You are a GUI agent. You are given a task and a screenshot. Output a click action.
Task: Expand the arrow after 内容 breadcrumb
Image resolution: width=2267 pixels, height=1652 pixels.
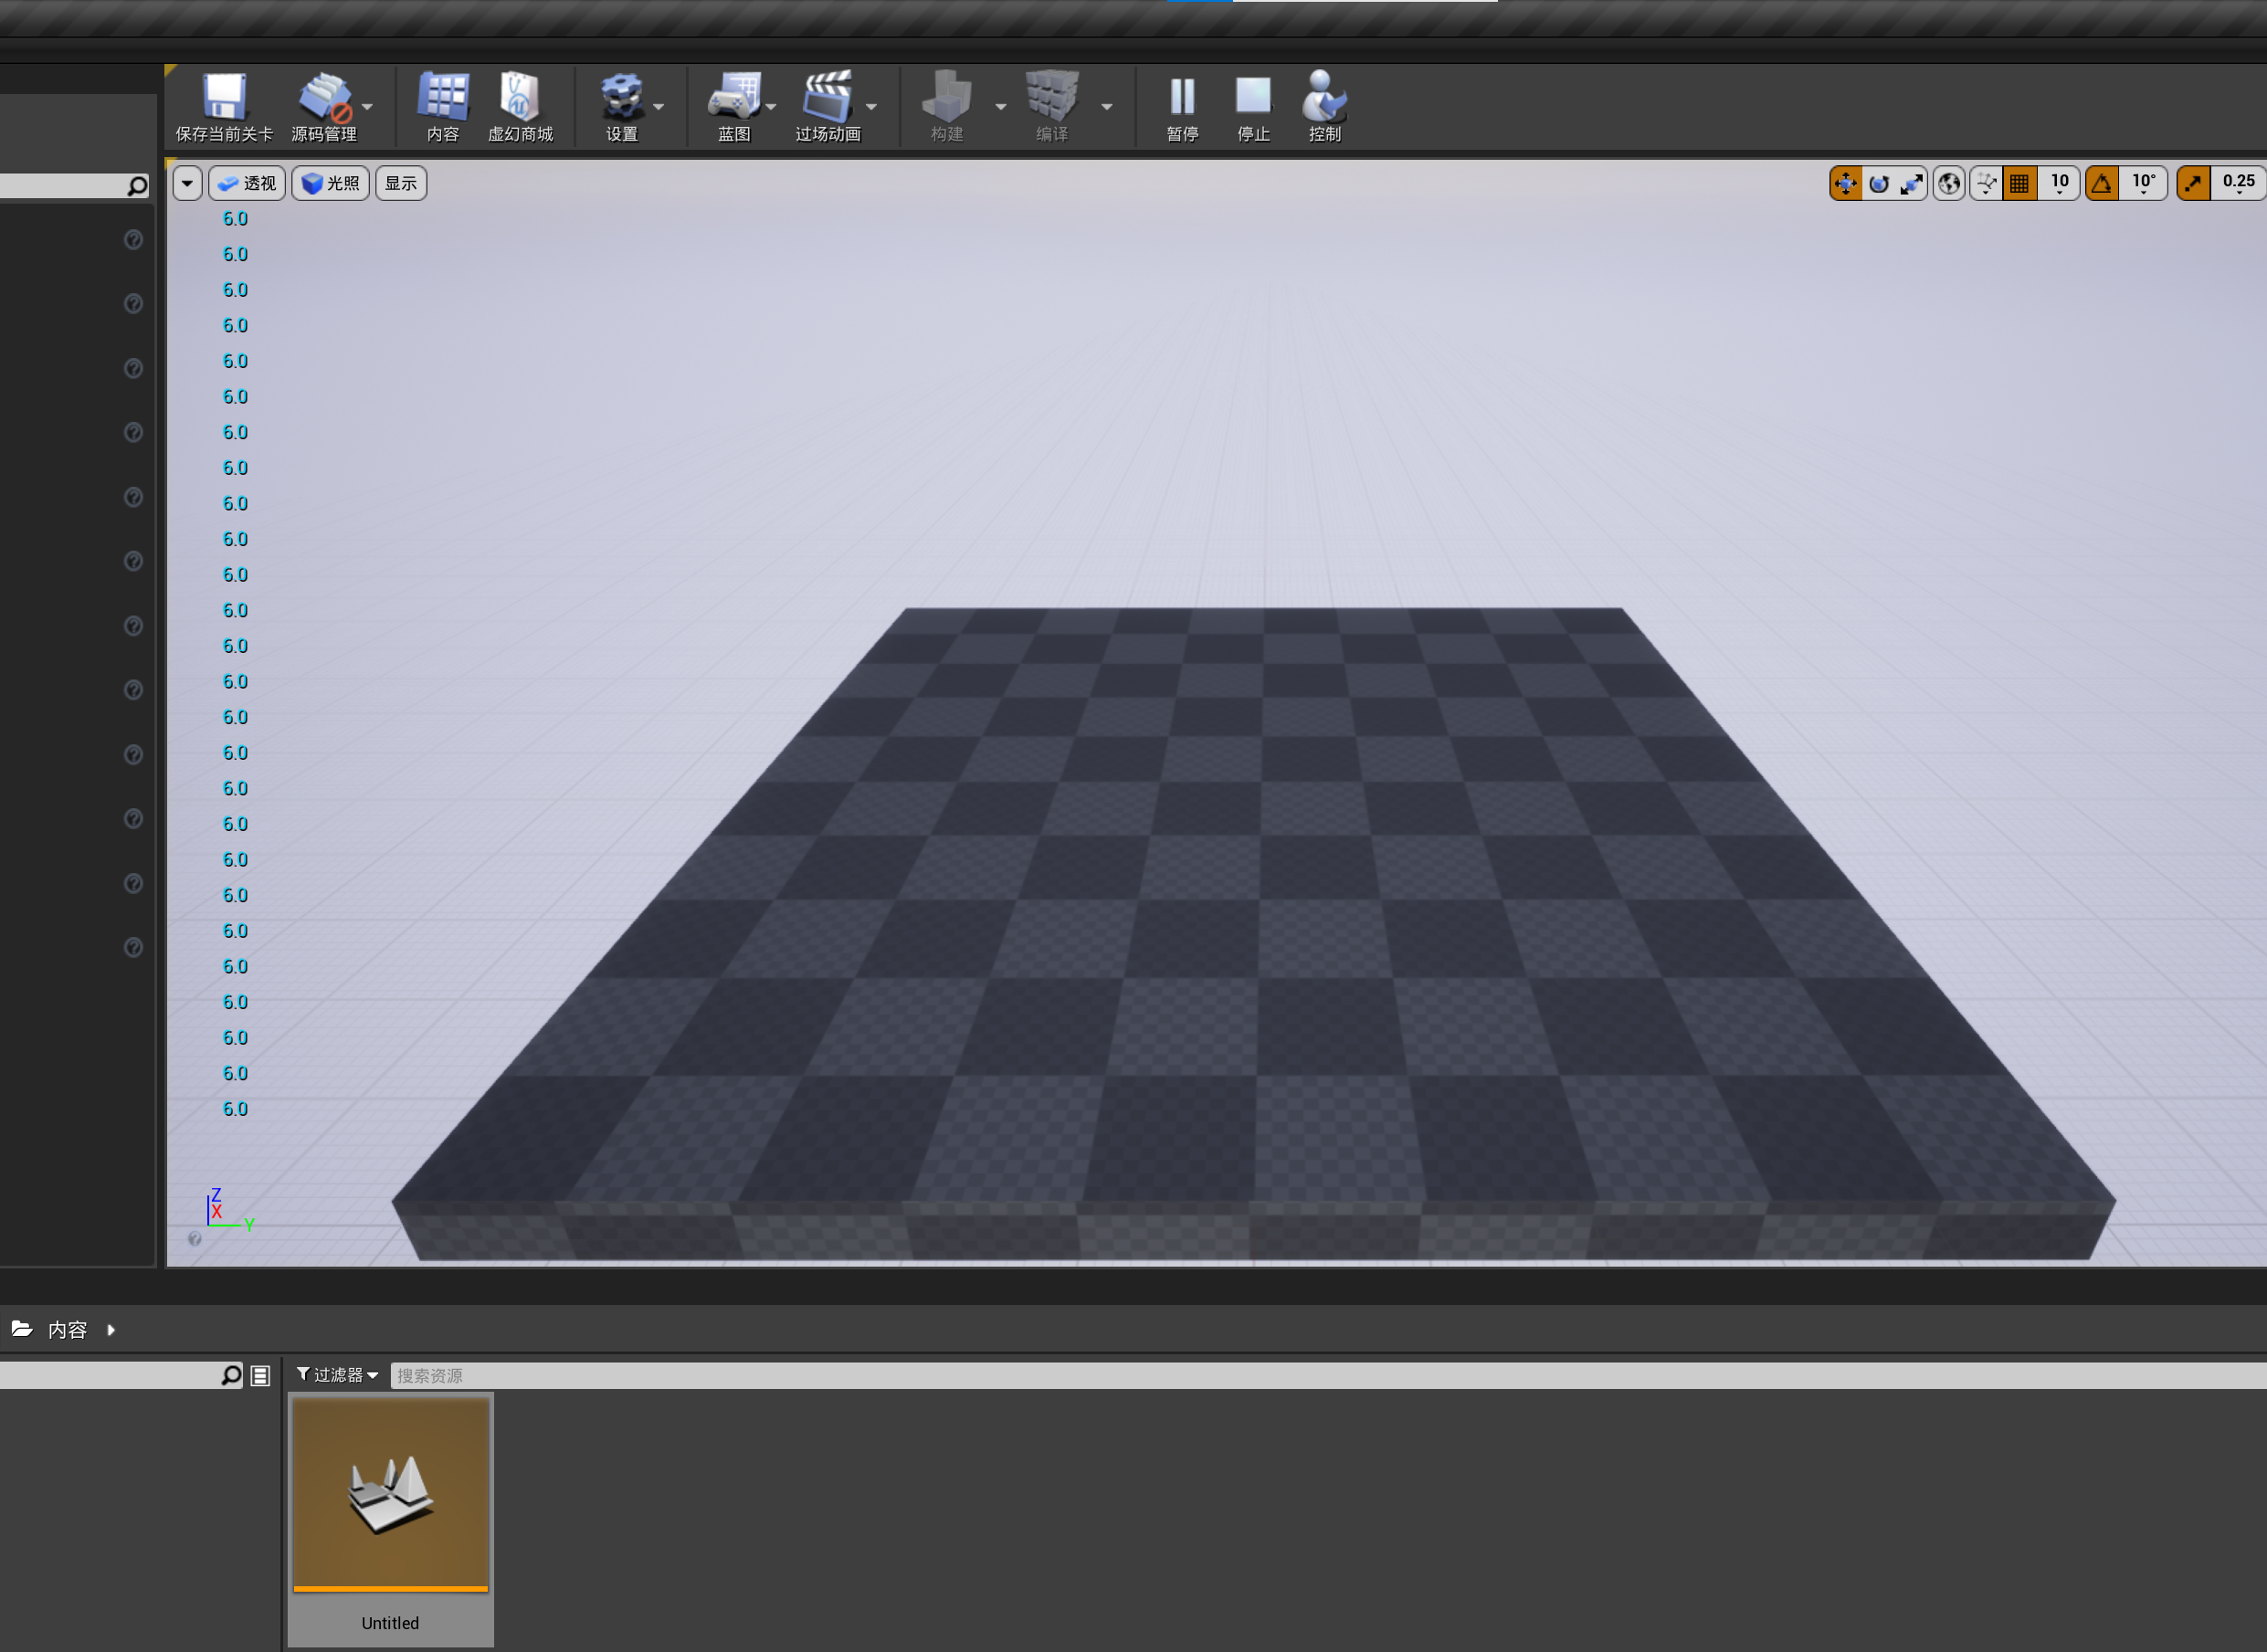coord(111,1330)
